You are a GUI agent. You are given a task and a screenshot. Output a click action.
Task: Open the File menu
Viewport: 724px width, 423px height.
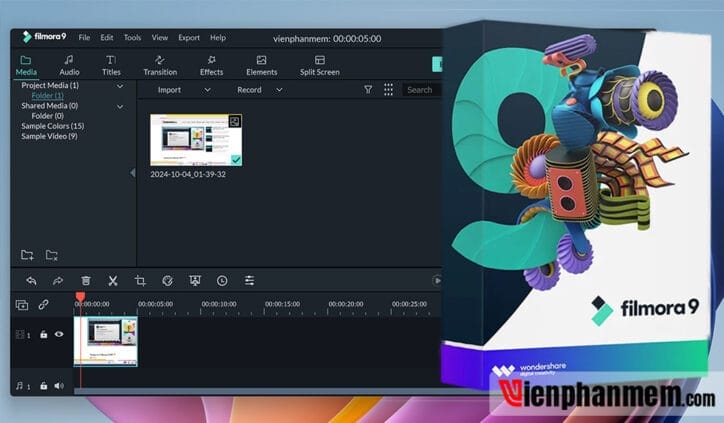[x=84, y=37]
